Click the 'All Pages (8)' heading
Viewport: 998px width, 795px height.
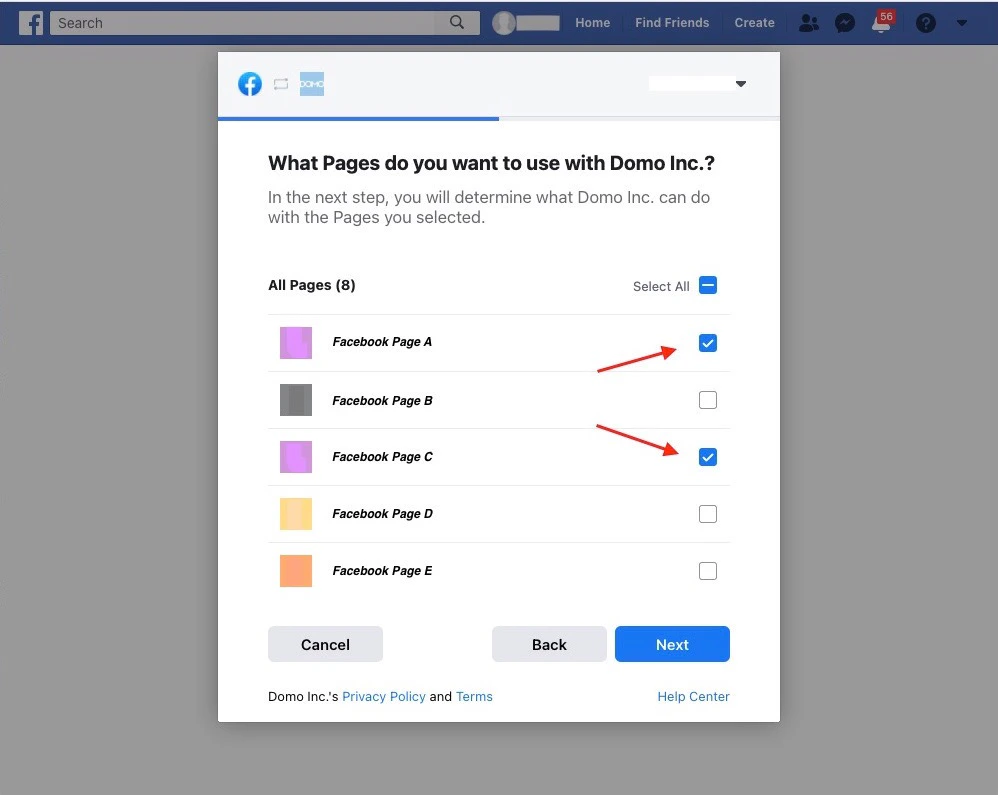[x=312, y=285]
